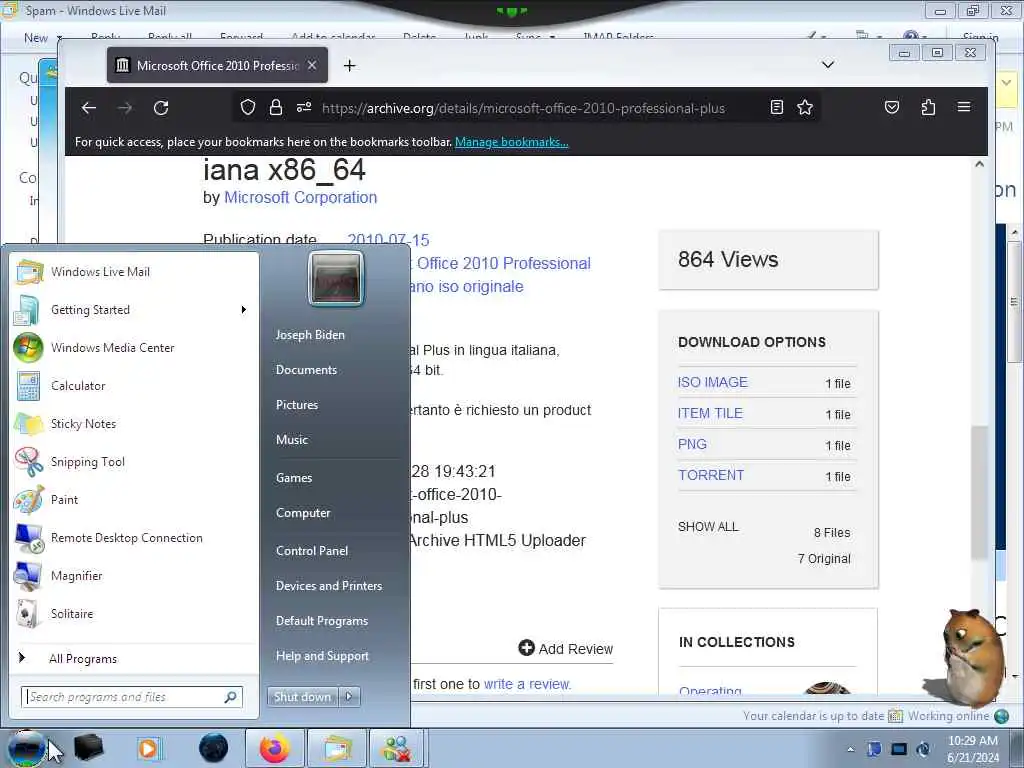Launch Calculator from Start menu
This screenshot has width=1024, height=768.
(134, 385)
